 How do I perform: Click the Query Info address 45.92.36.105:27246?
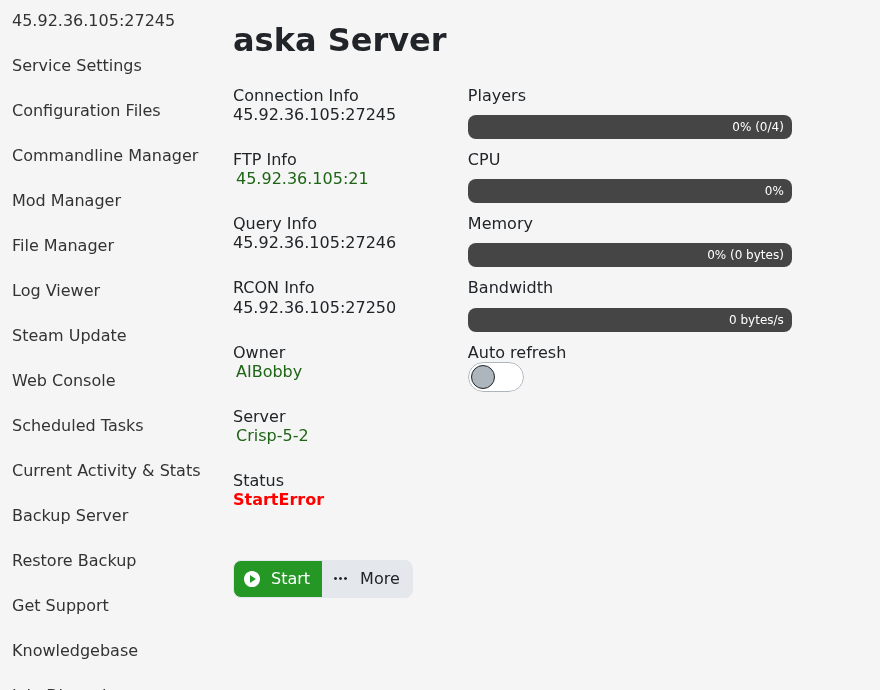pyautogui.click(x=314, y=243)
